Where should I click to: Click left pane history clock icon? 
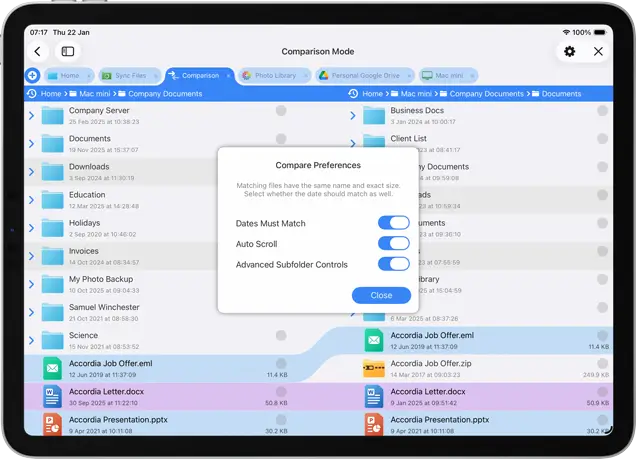pyautogui.click(x=32, y=94)
